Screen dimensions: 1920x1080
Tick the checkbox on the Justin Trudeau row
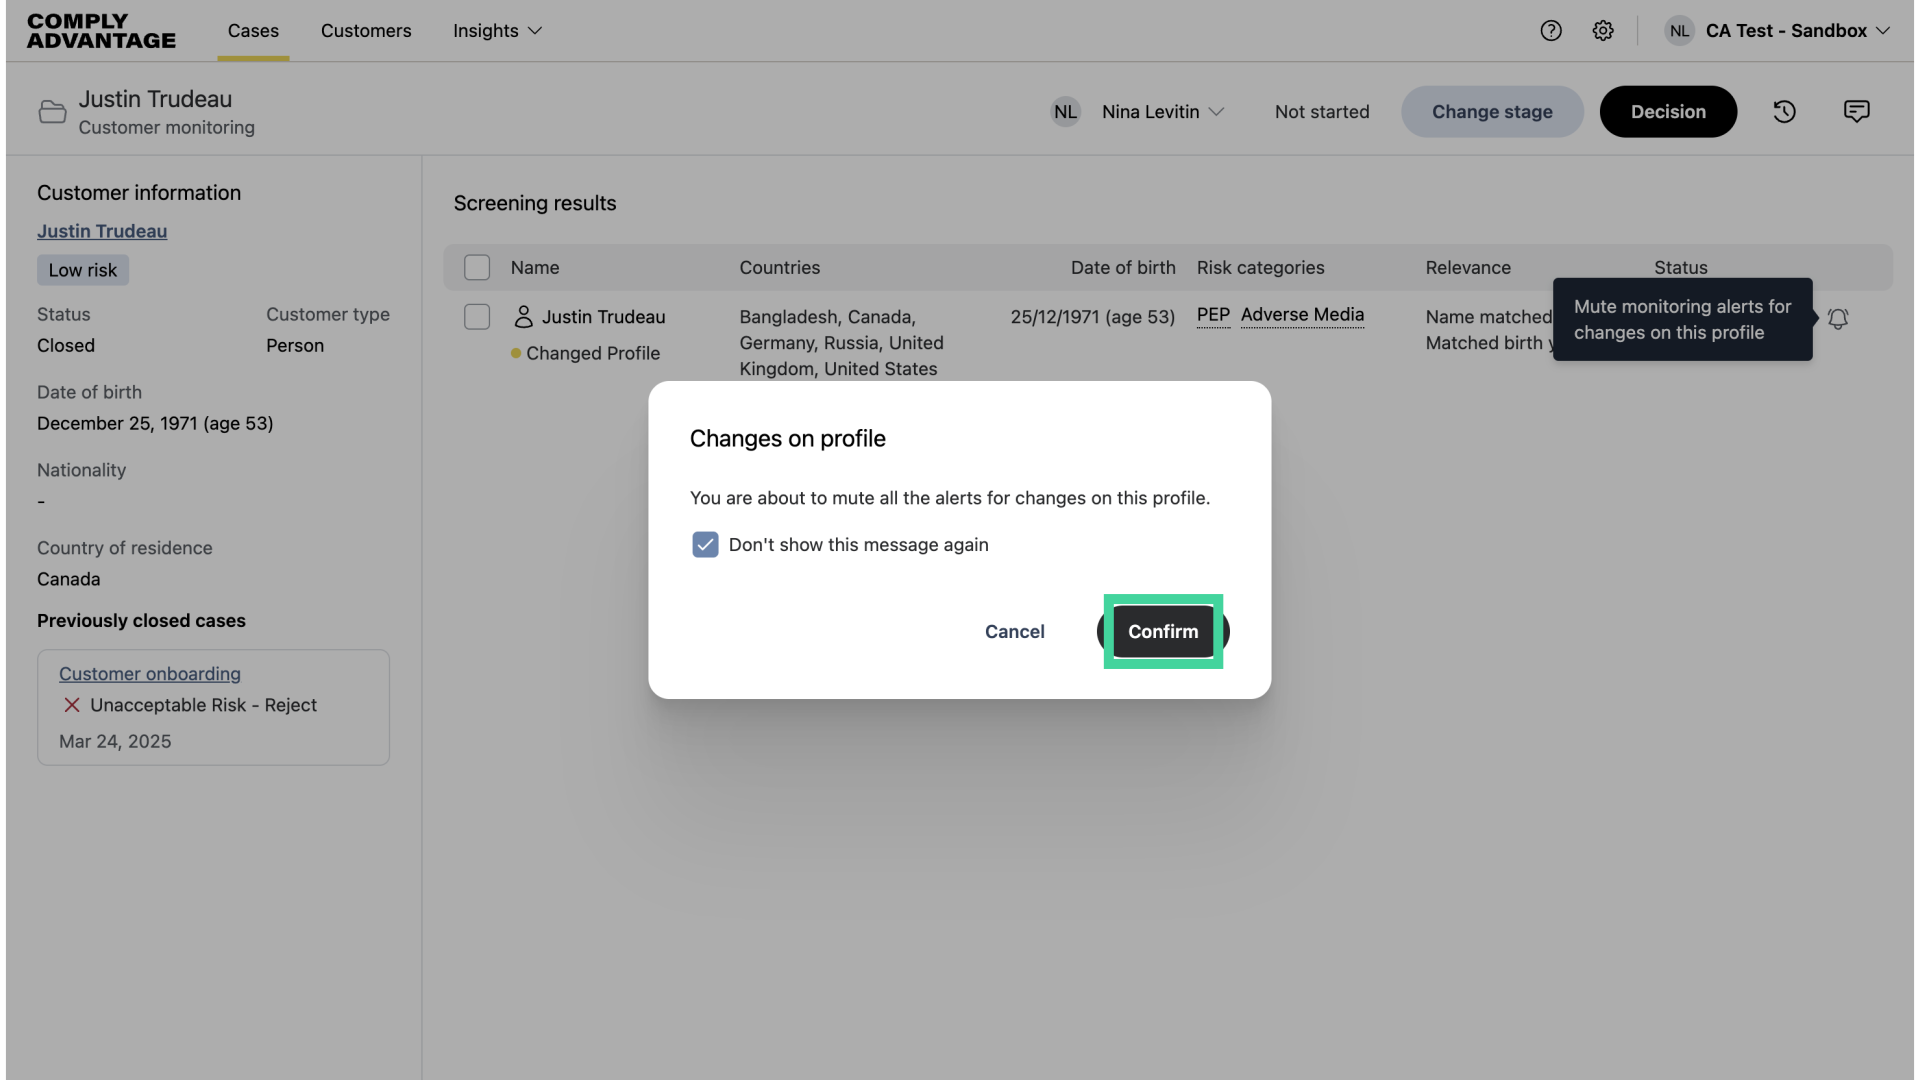point(476,316)
